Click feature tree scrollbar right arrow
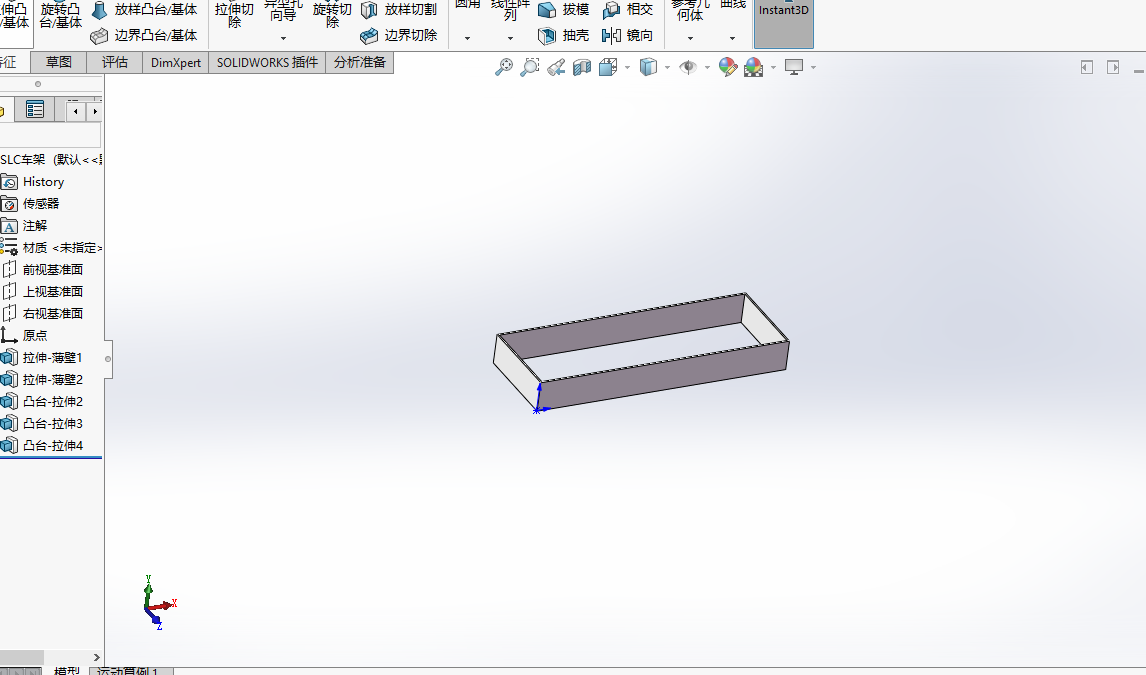Screen dimensions: 1146x675 pyautogui.click(x=96, y=657)
